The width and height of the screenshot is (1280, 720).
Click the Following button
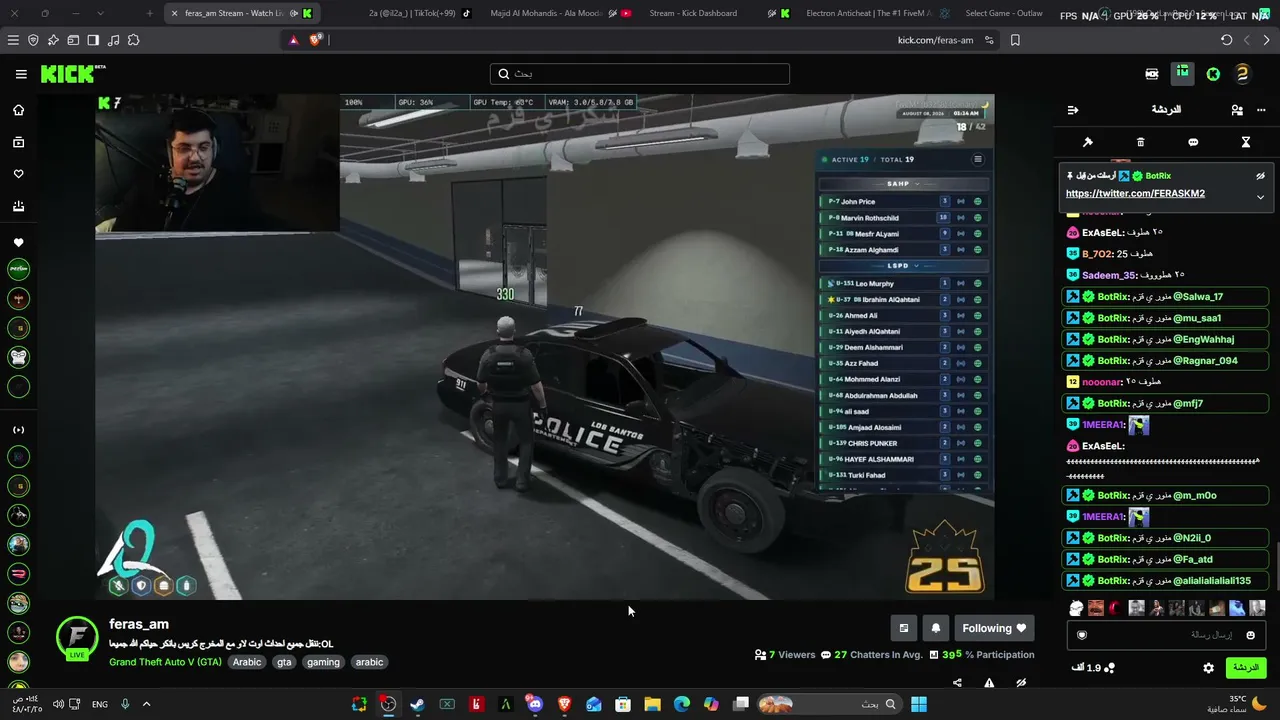[994, 628]
